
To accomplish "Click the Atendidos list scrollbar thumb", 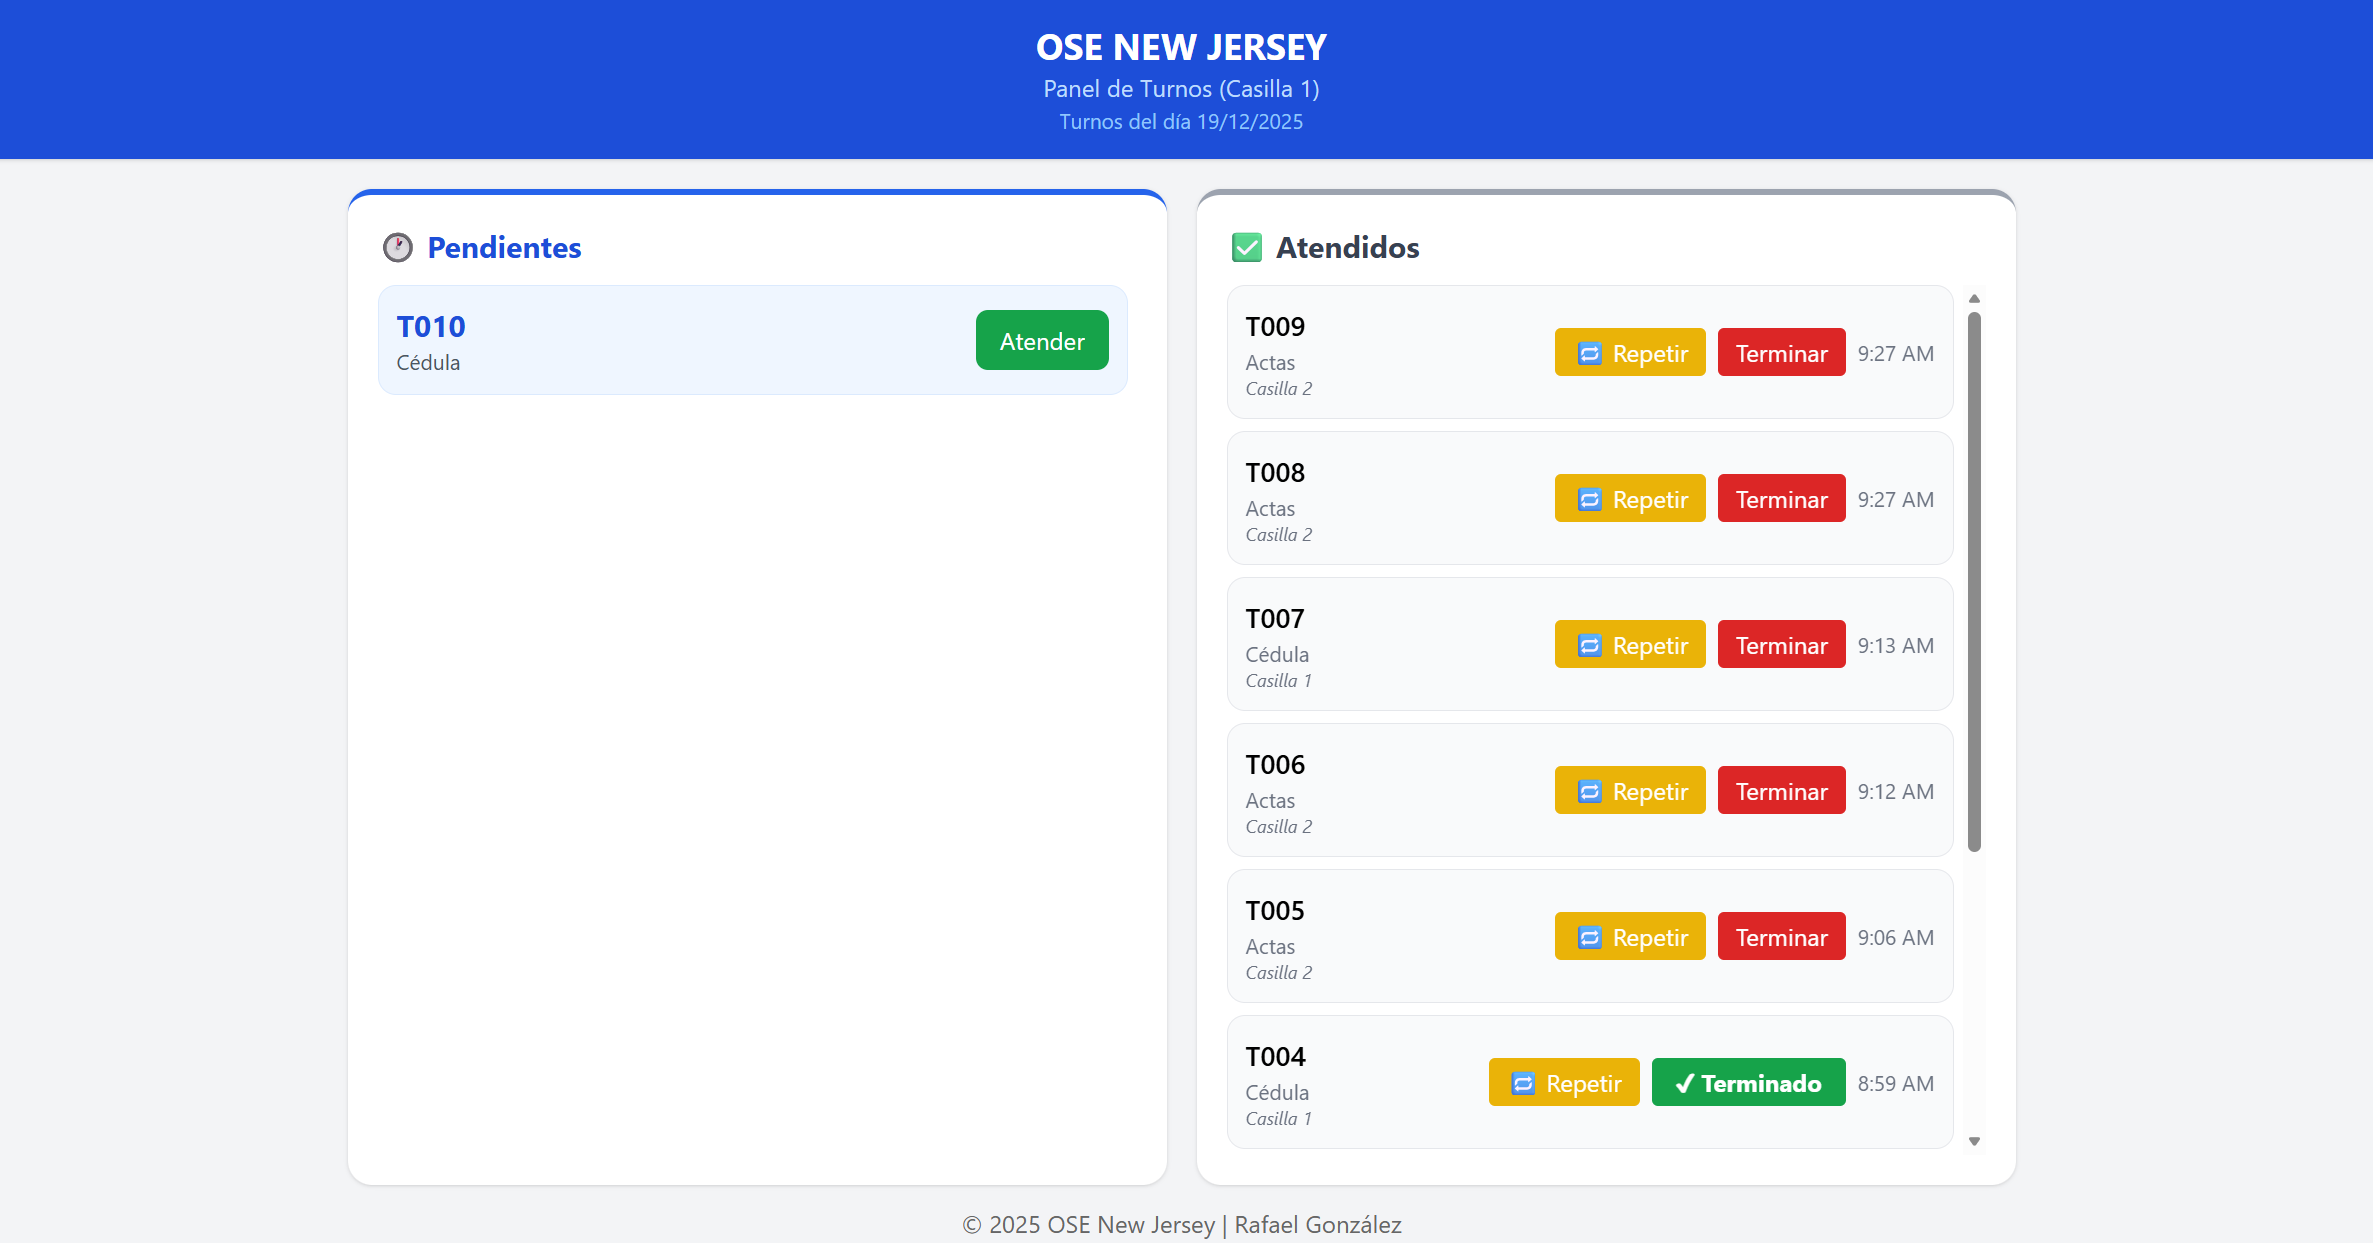I will pyautogui.click(x=1974, y=580).
